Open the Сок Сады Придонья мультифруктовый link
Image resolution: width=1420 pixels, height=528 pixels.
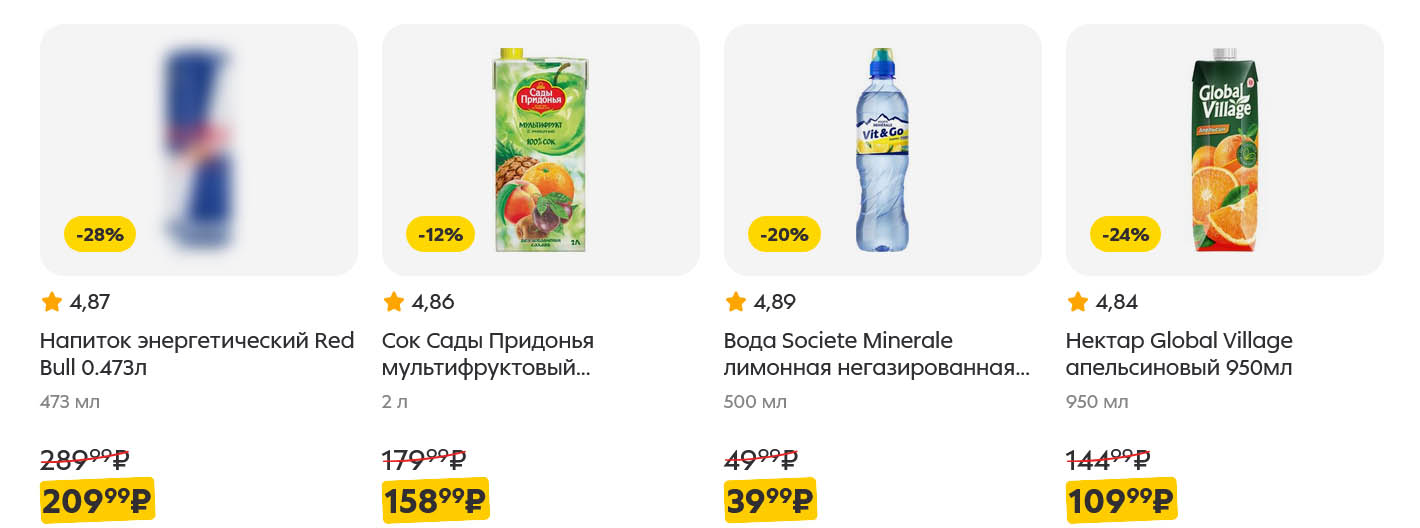(x=488, y=354)
